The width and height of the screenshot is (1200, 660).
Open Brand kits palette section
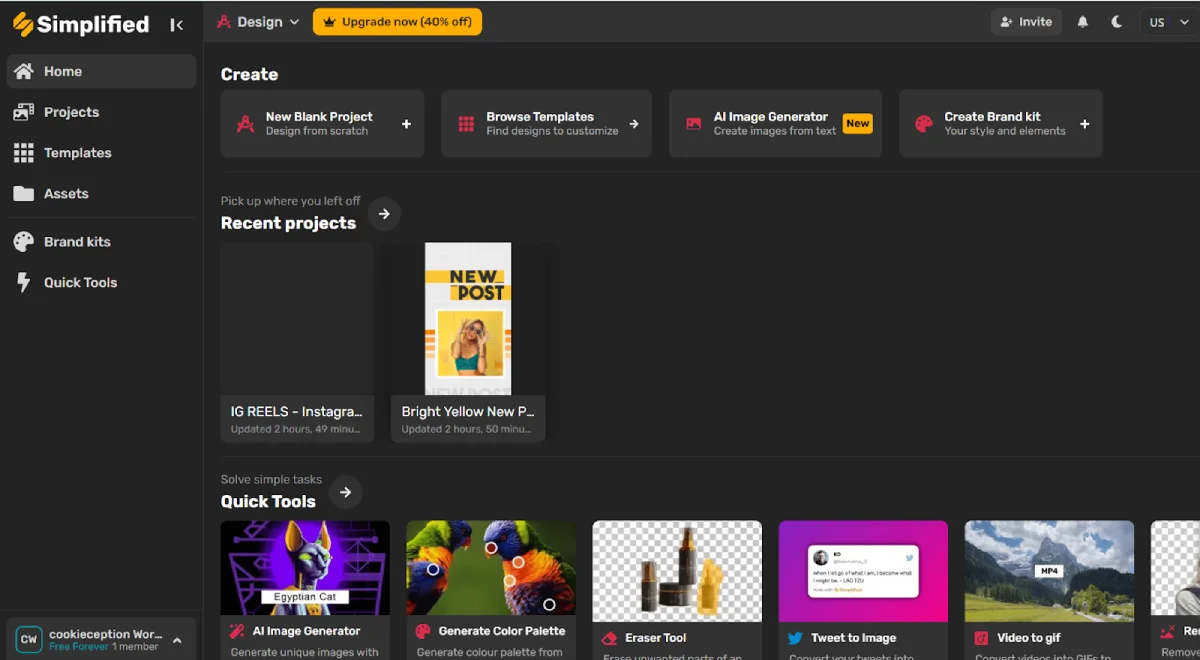point(77,242)
